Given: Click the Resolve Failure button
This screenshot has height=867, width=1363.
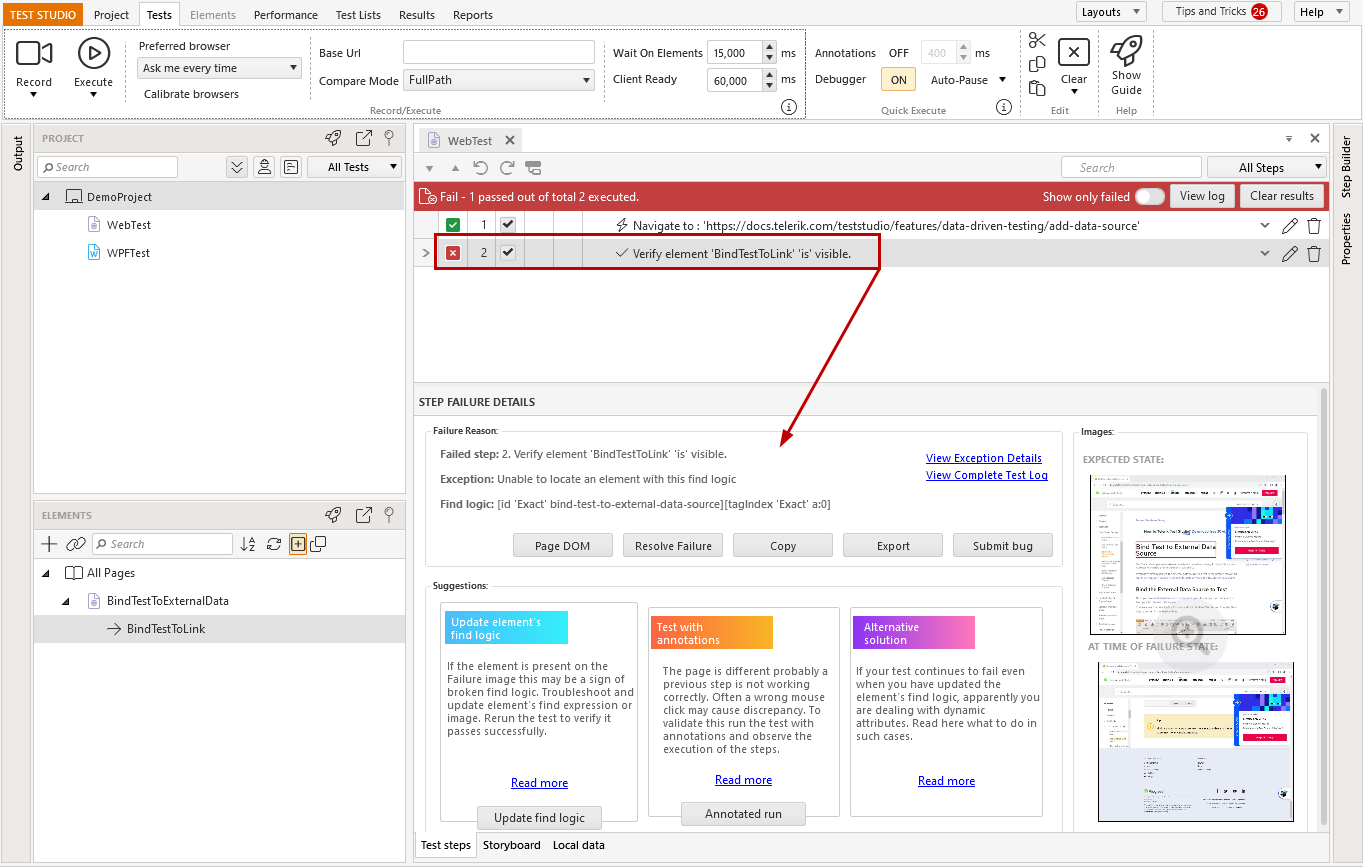Looking at the screenshot, I should pyautogui.click(x=673, y=545).
